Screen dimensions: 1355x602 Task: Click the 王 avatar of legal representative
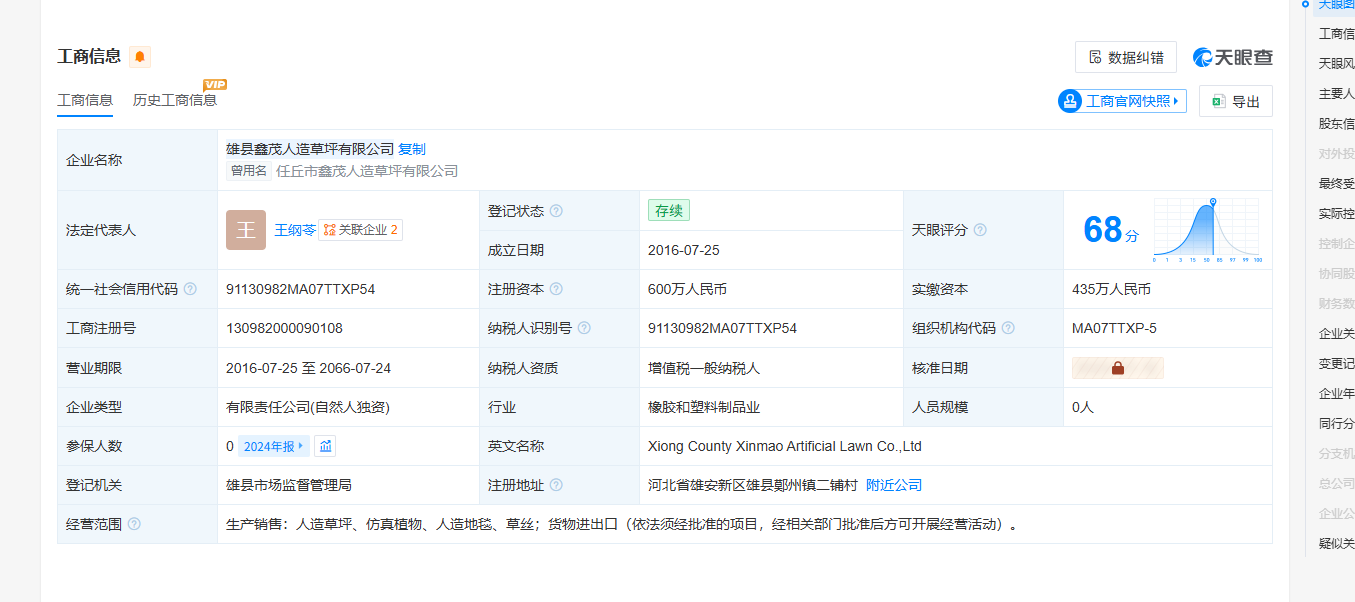[246, 230]
